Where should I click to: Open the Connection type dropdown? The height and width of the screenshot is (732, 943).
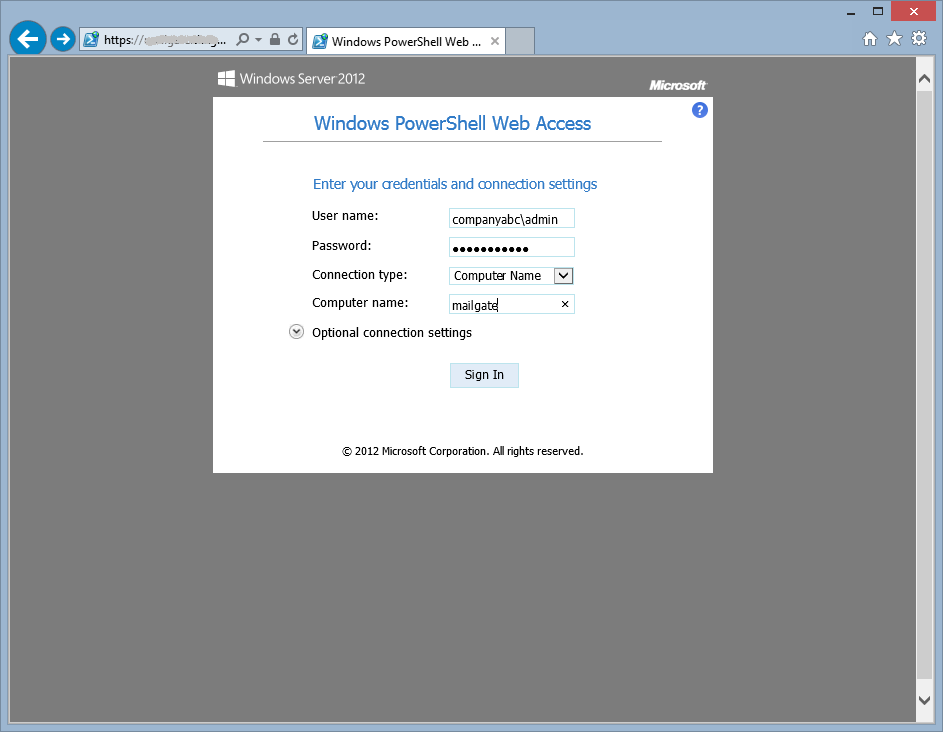563,275
